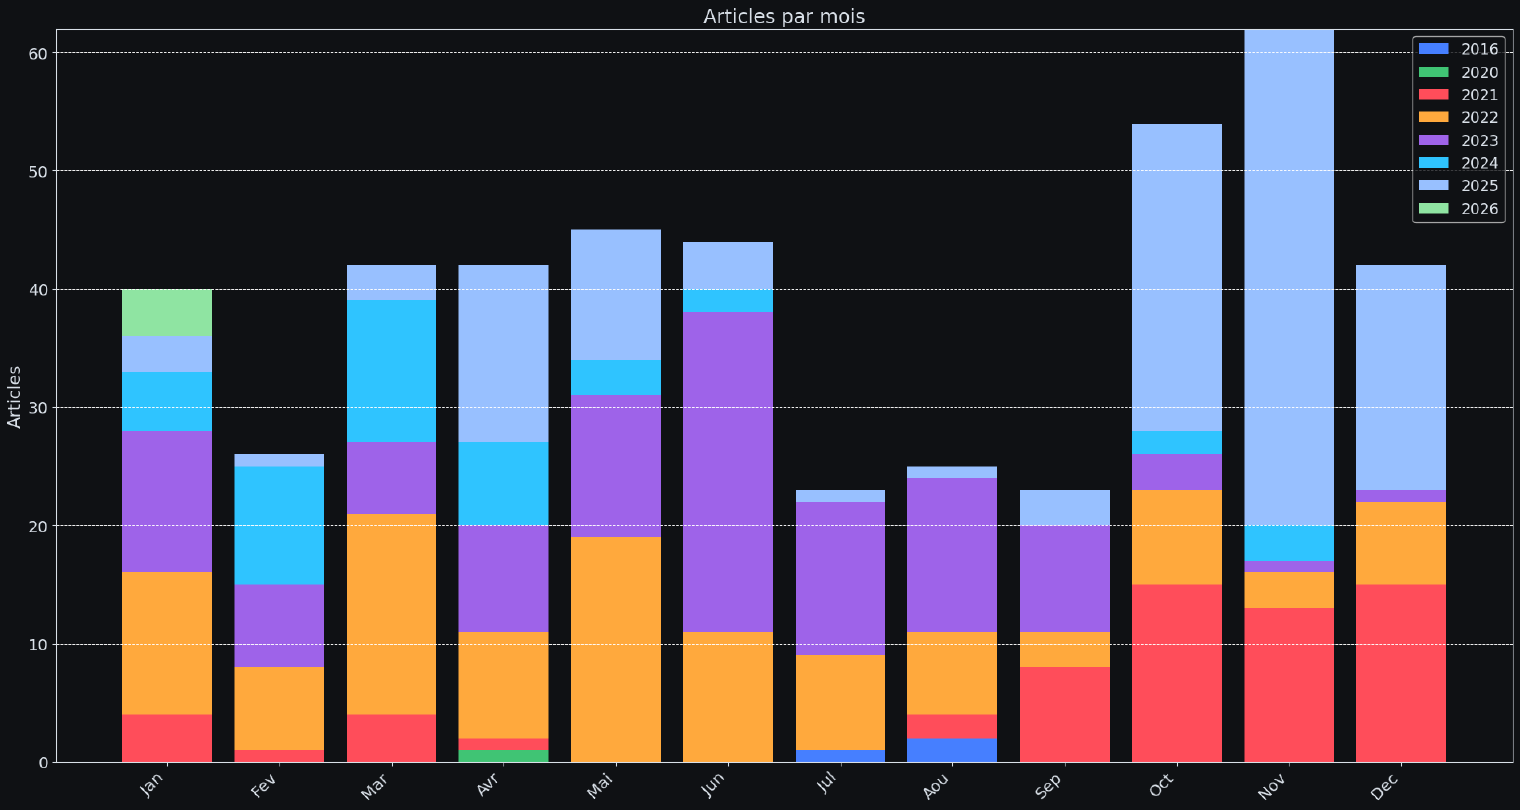Select the 2026 legend label text

[1479, 209]
